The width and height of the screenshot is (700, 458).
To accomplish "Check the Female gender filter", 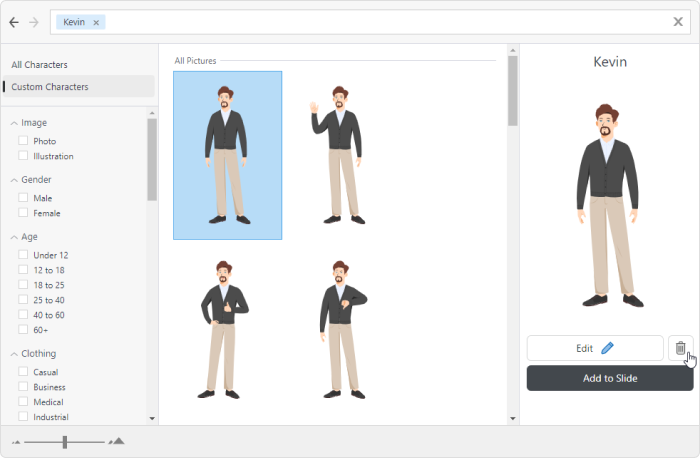I will (23, 213).
